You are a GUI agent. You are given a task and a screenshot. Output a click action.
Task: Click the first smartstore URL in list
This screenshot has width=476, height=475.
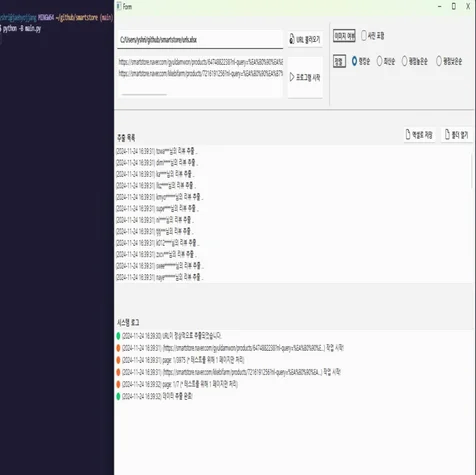(x=201, y=62)
